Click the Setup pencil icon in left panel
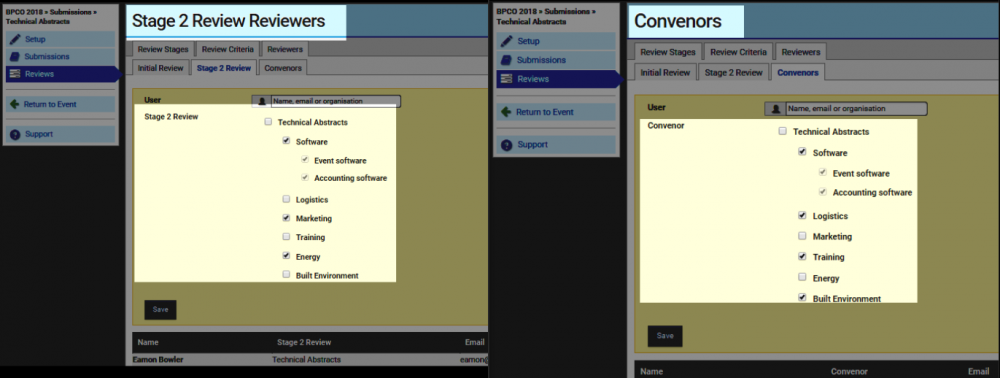Image resolution: width=1000 pixels, height=378 pixels. 15,39
